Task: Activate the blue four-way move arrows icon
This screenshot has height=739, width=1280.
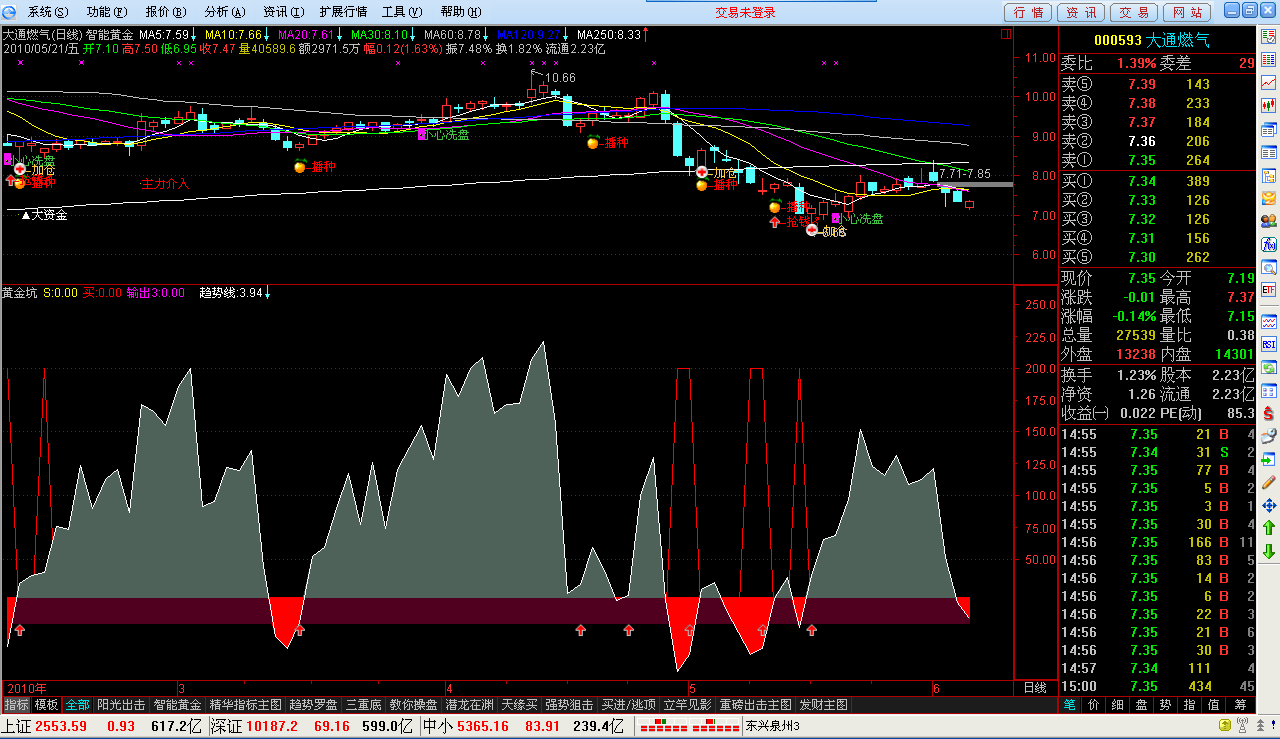Action: click(1268, 505)
